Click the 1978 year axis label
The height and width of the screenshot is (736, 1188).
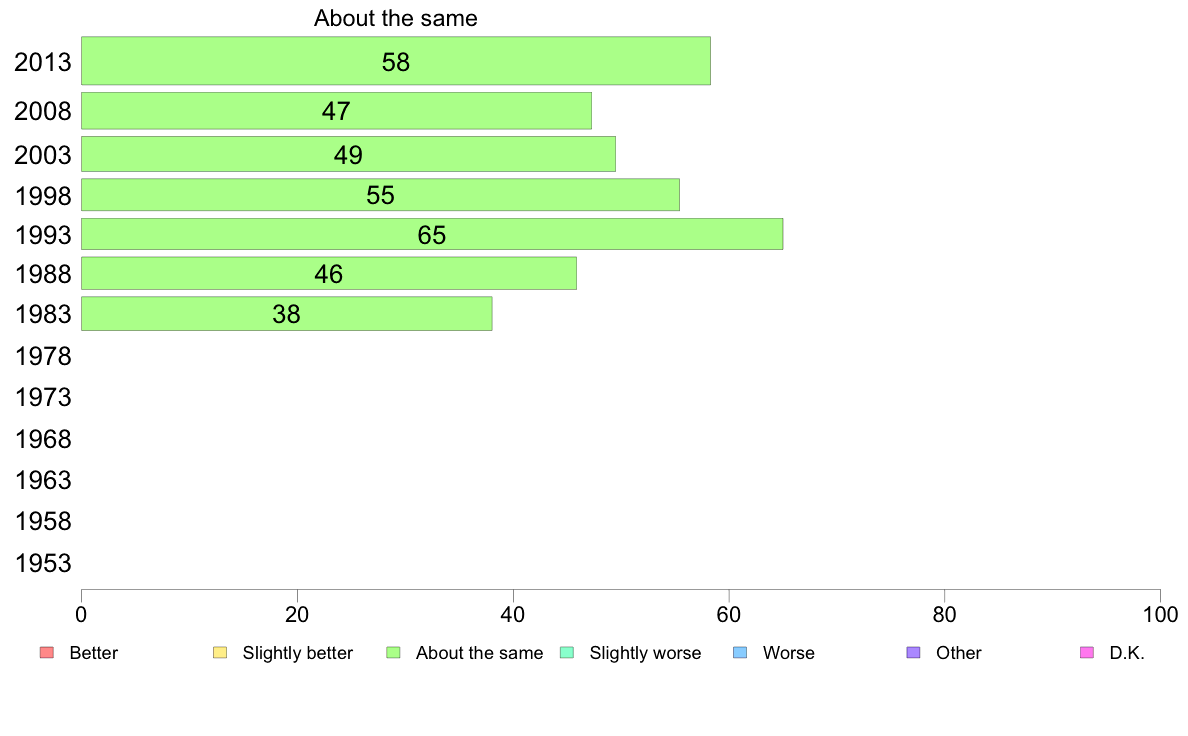[x=43, y=356]
